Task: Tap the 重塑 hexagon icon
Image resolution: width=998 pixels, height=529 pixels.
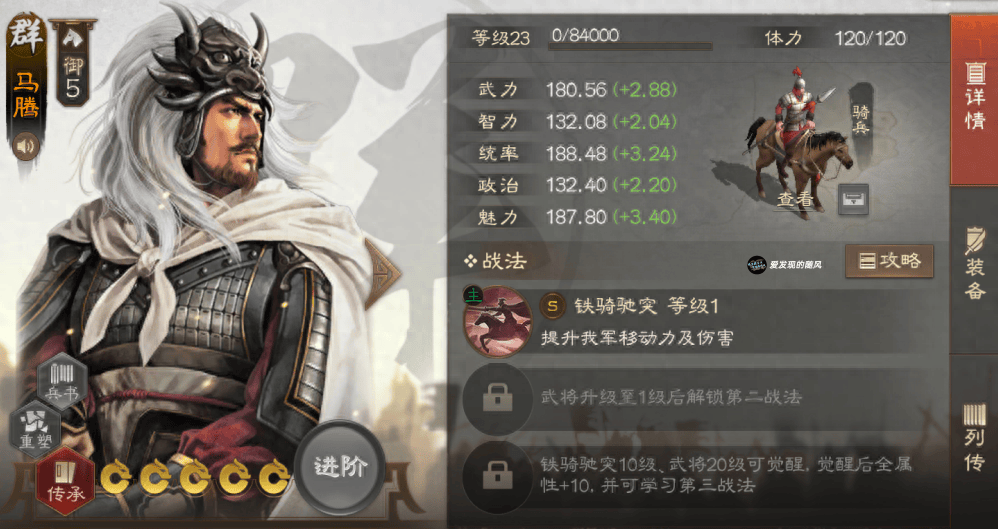Action: 36,430
